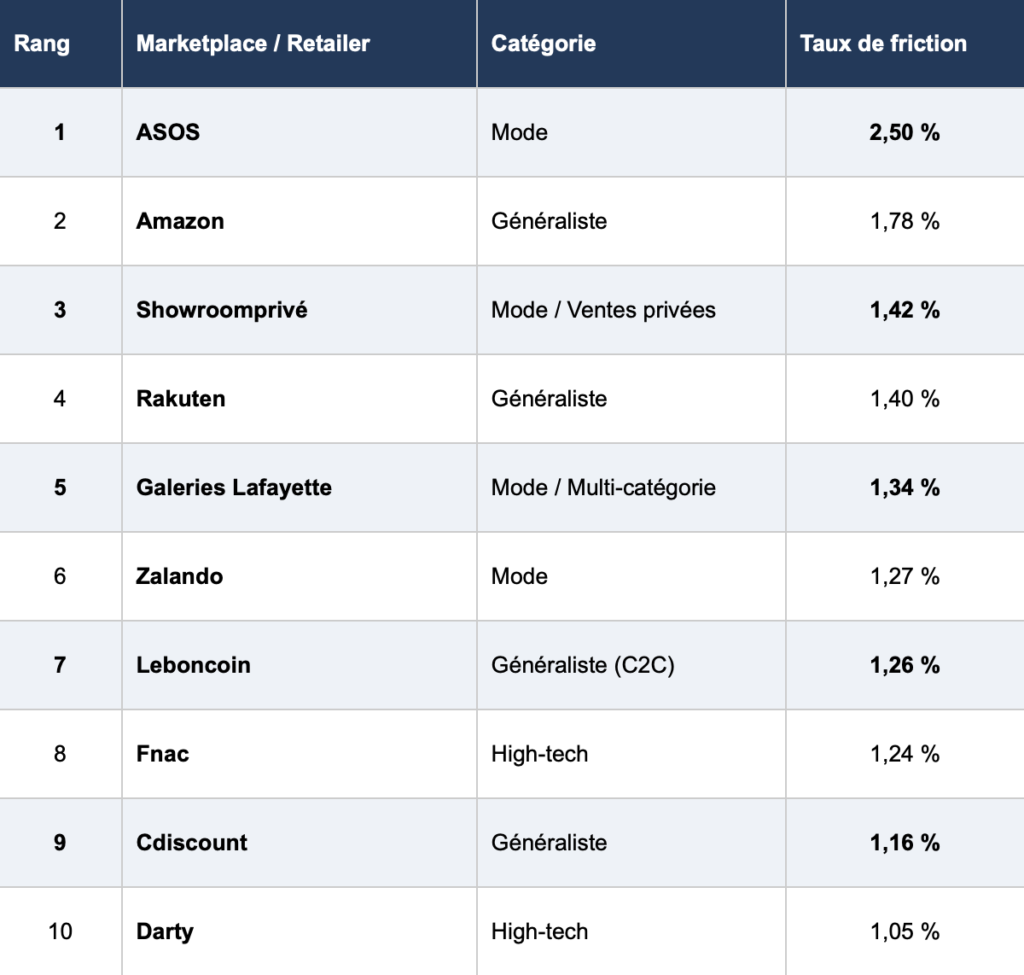Click the Cdiscount retailer name

click(x=192, y=843)
